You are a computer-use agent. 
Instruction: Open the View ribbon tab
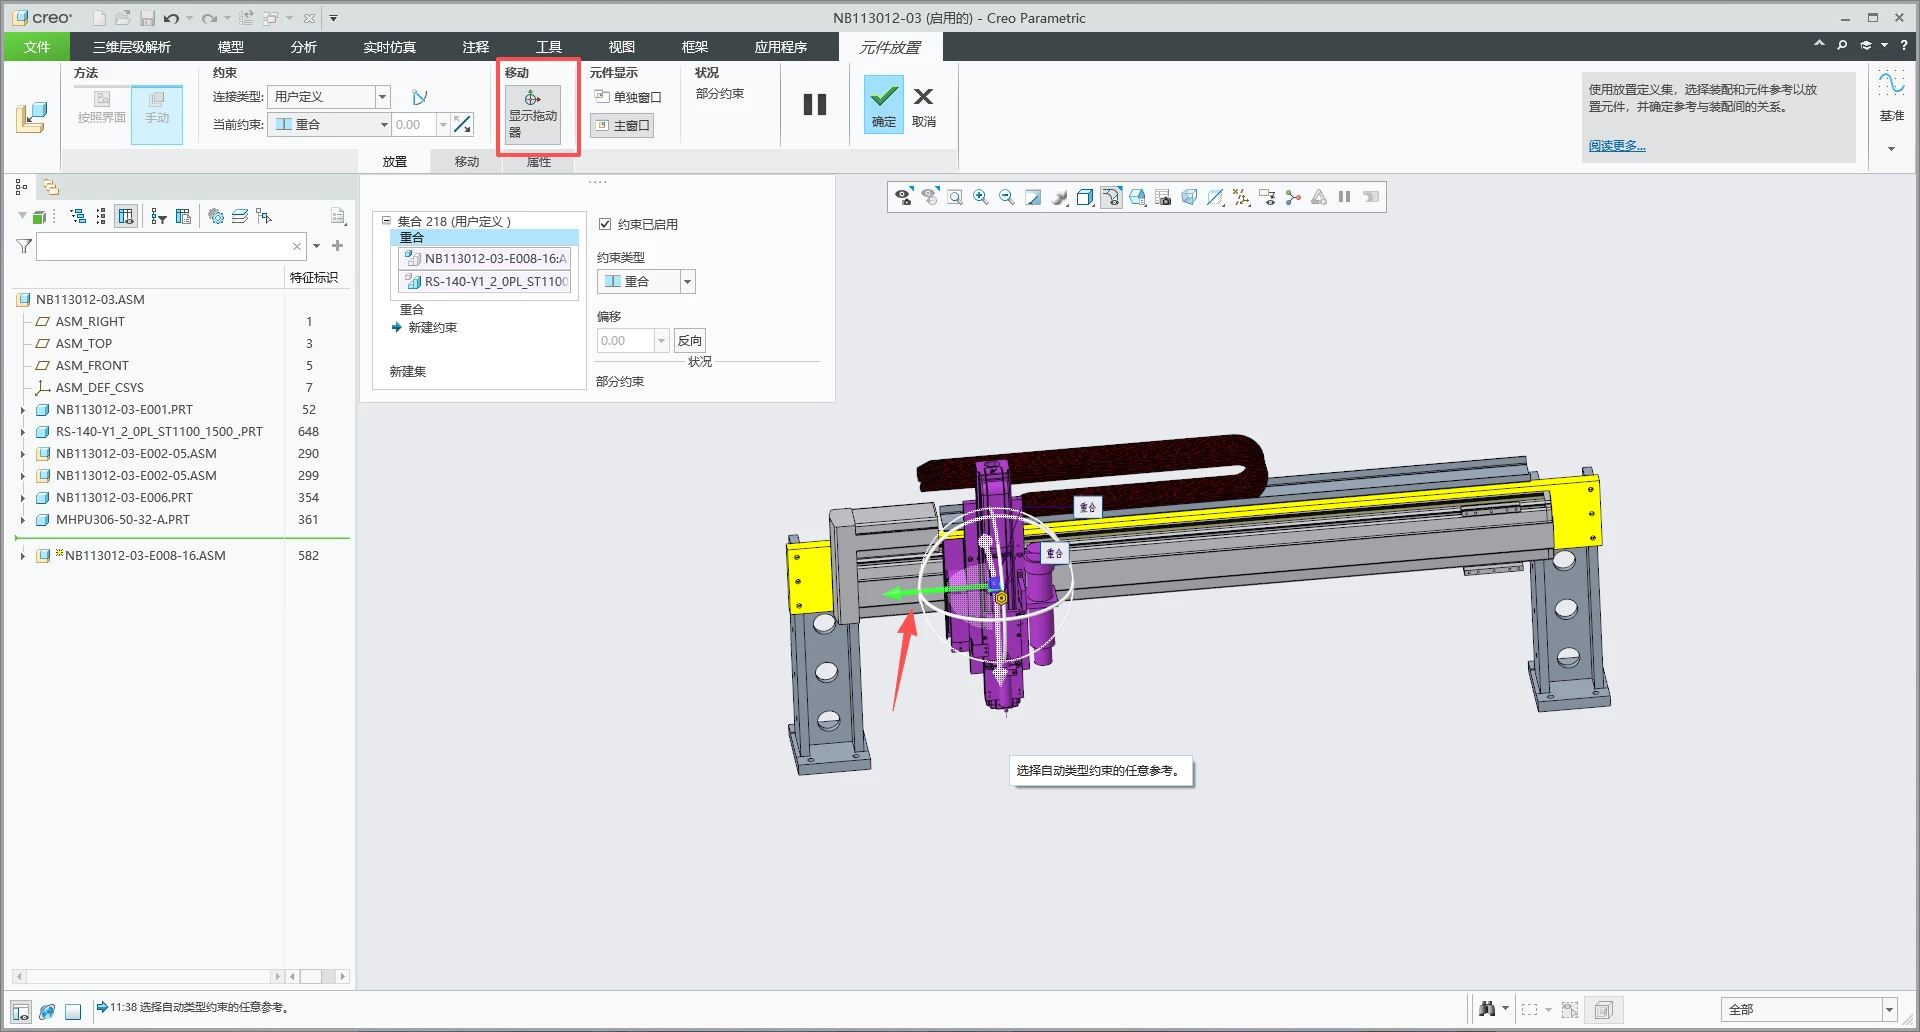622,46
